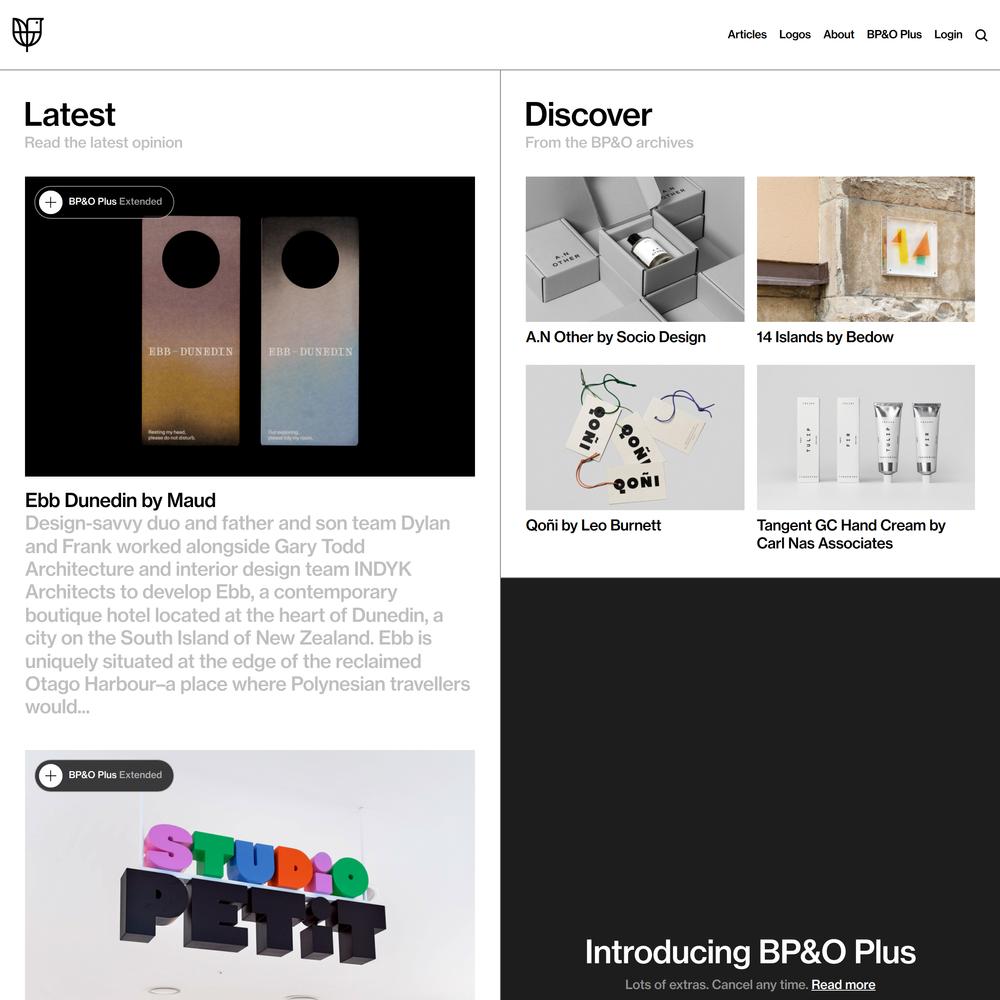Open the Tangent GC Hand Cream thumbnail
This screenshot has width=1000, height=1000.
click(865, 438)
